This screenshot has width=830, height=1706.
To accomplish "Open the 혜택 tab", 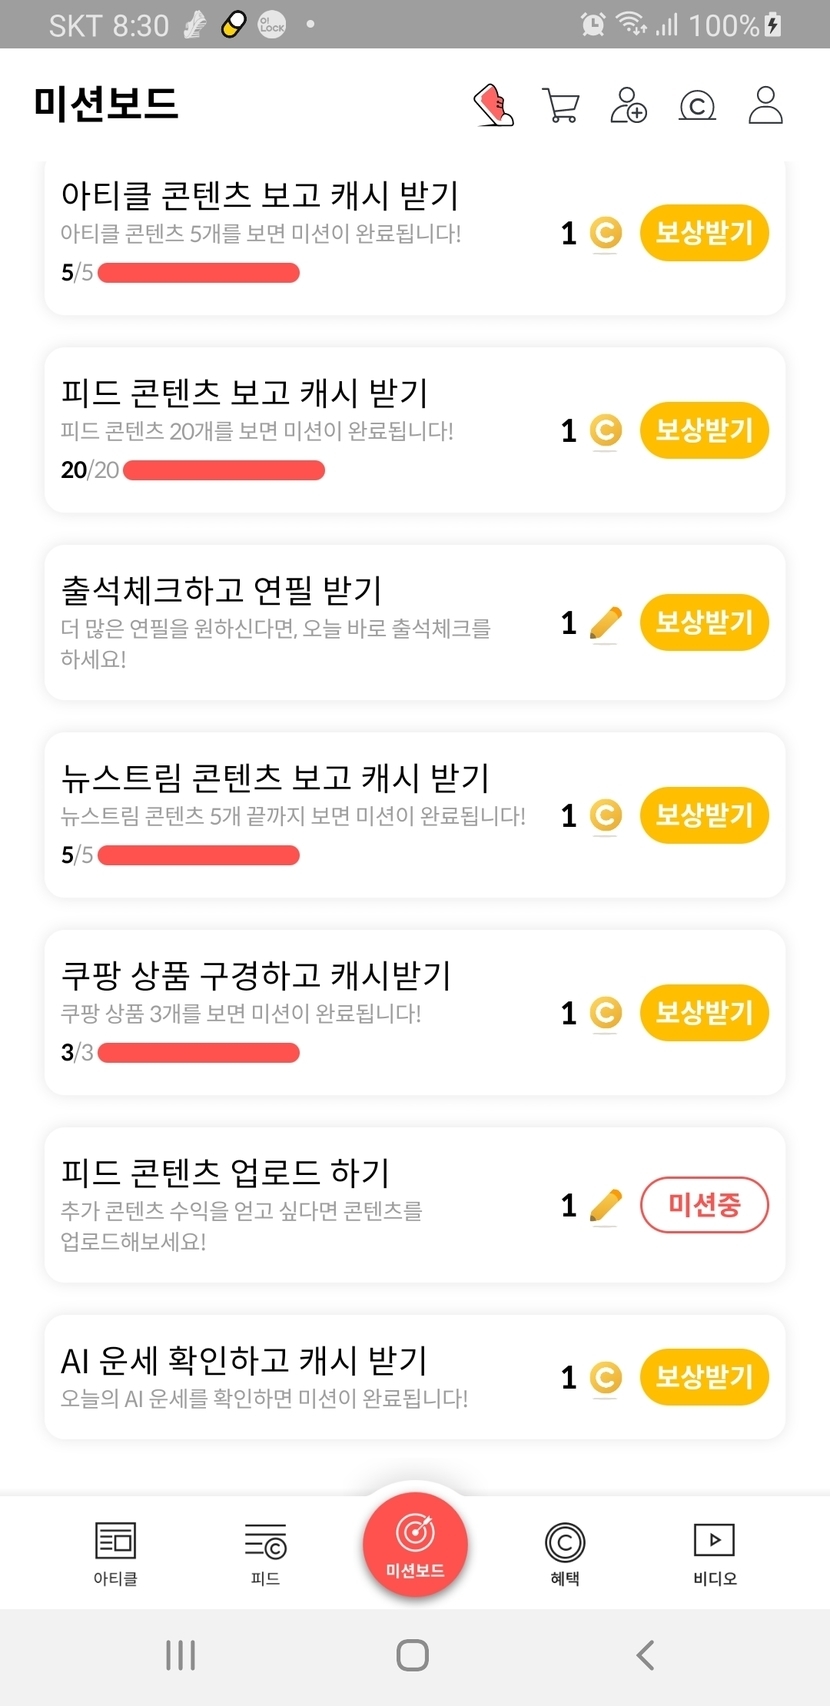I will pyautogui.click(x=565, y=1553).
